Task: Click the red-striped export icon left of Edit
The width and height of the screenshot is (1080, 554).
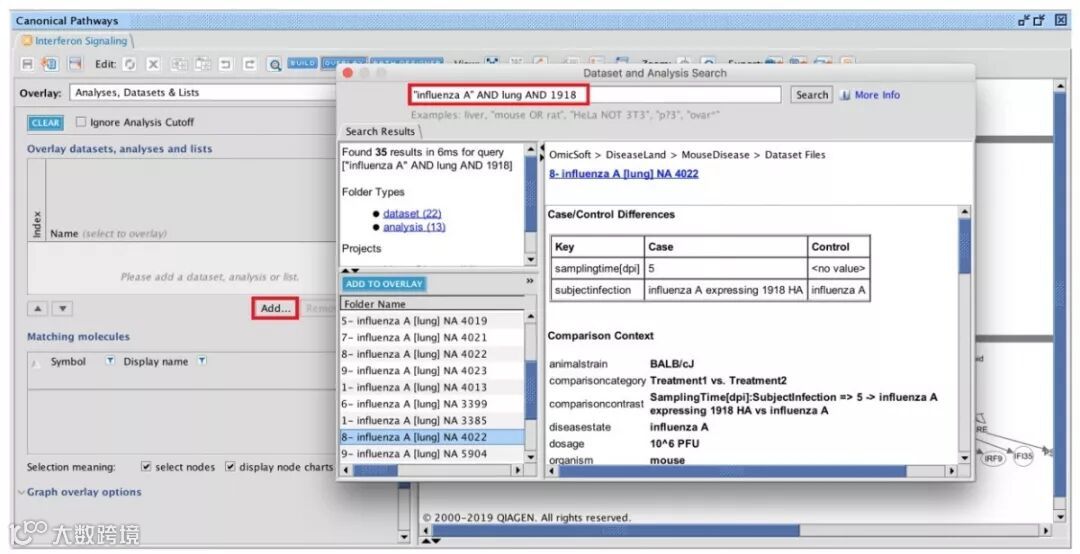Action: (75, 64)
